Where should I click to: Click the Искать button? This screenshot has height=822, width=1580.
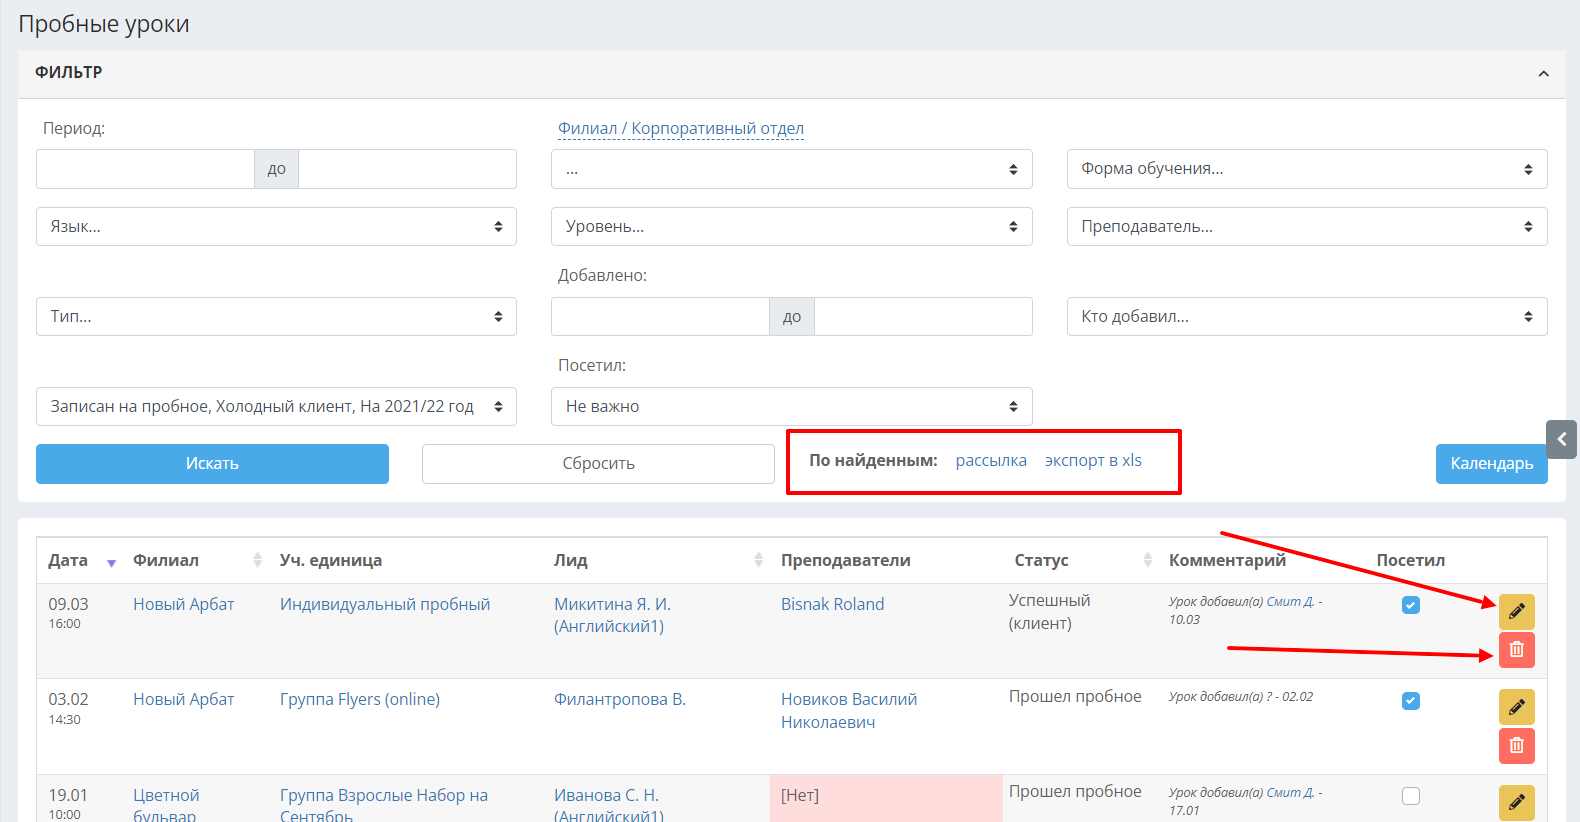[212, 464]
